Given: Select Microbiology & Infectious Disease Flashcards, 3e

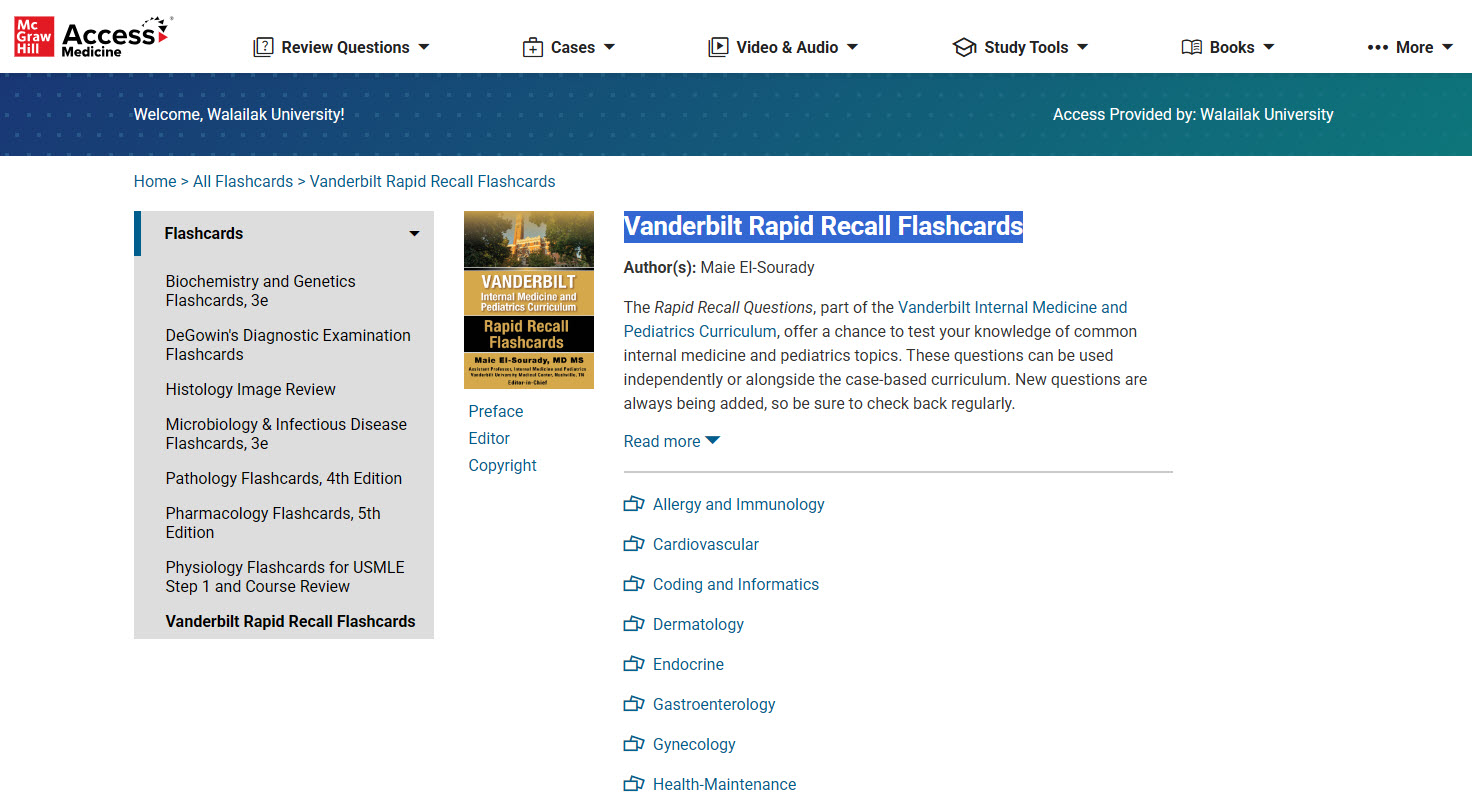Looking at the screenshot, I should [x=286, y=434].
